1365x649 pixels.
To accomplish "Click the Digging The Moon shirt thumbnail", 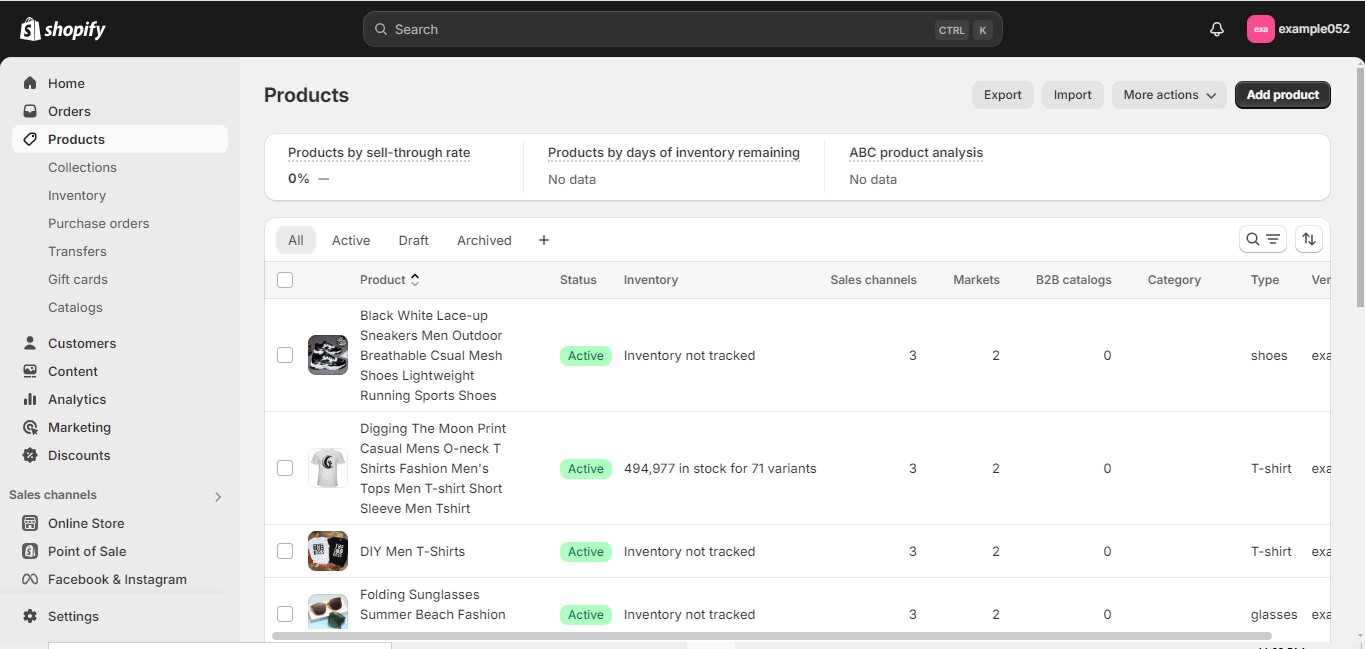I will pyautogui.click(x=327, y=467).
